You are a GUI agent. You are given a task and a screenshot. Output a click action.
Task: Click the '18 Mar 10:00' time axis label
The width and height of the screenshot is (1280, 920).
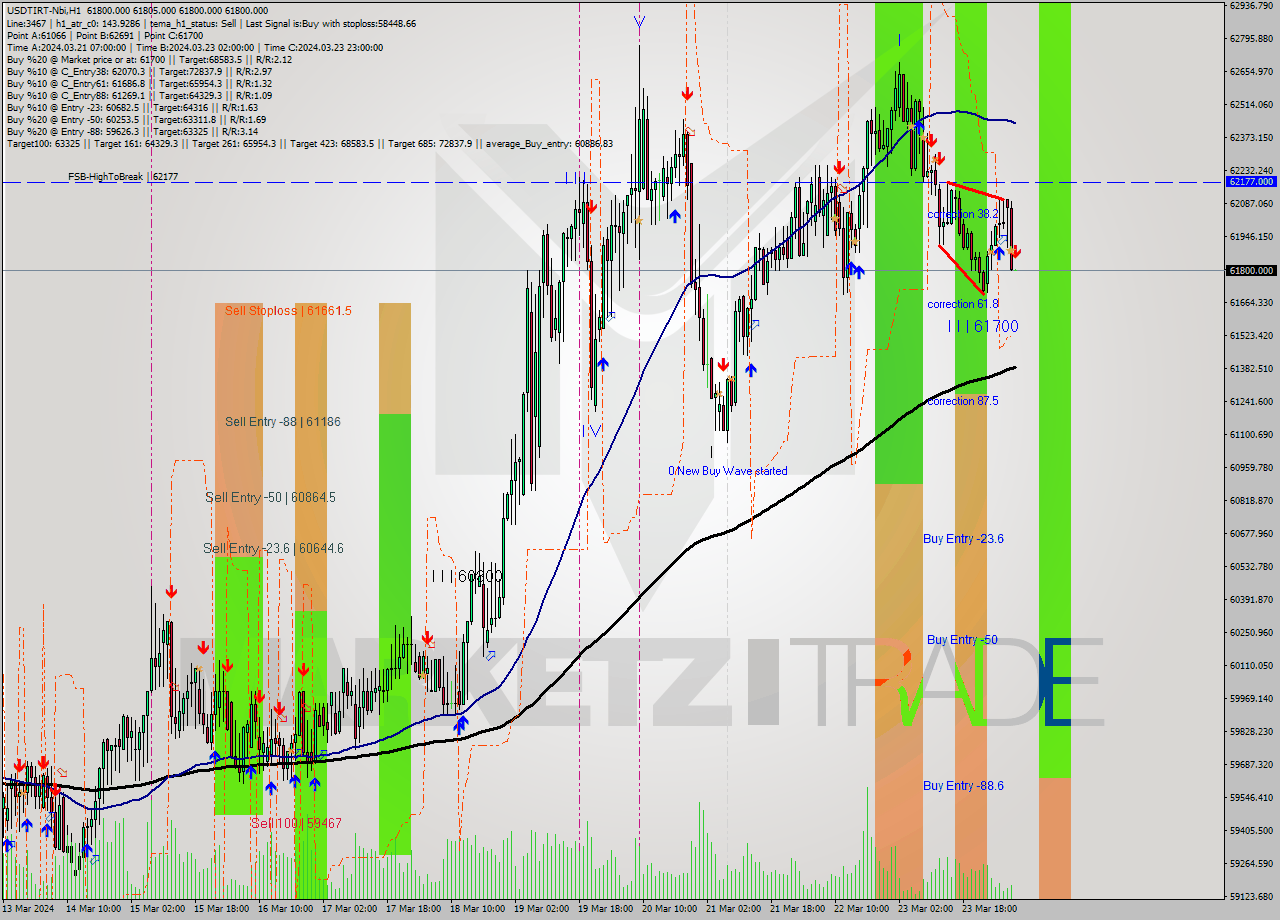pyautogui.click(x=477, y=908)
